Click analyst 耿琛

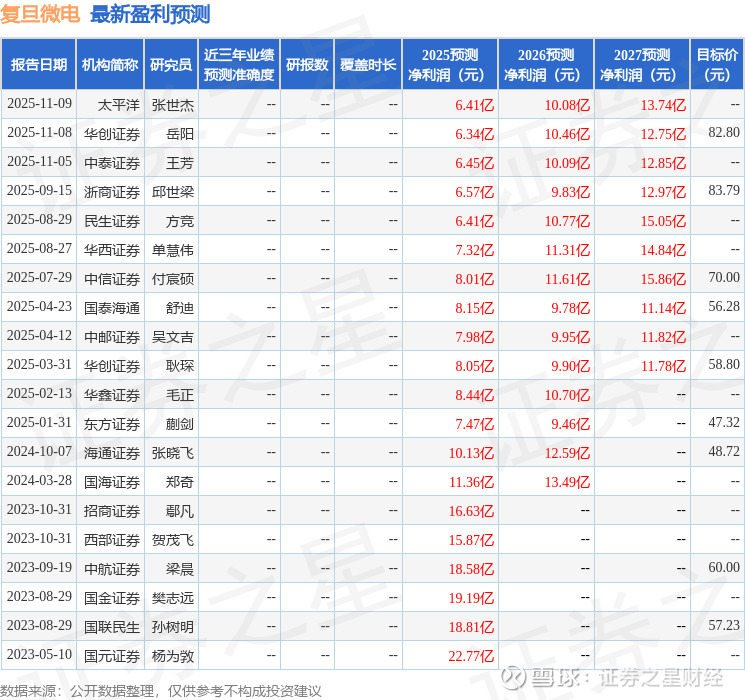coord(180,366)
